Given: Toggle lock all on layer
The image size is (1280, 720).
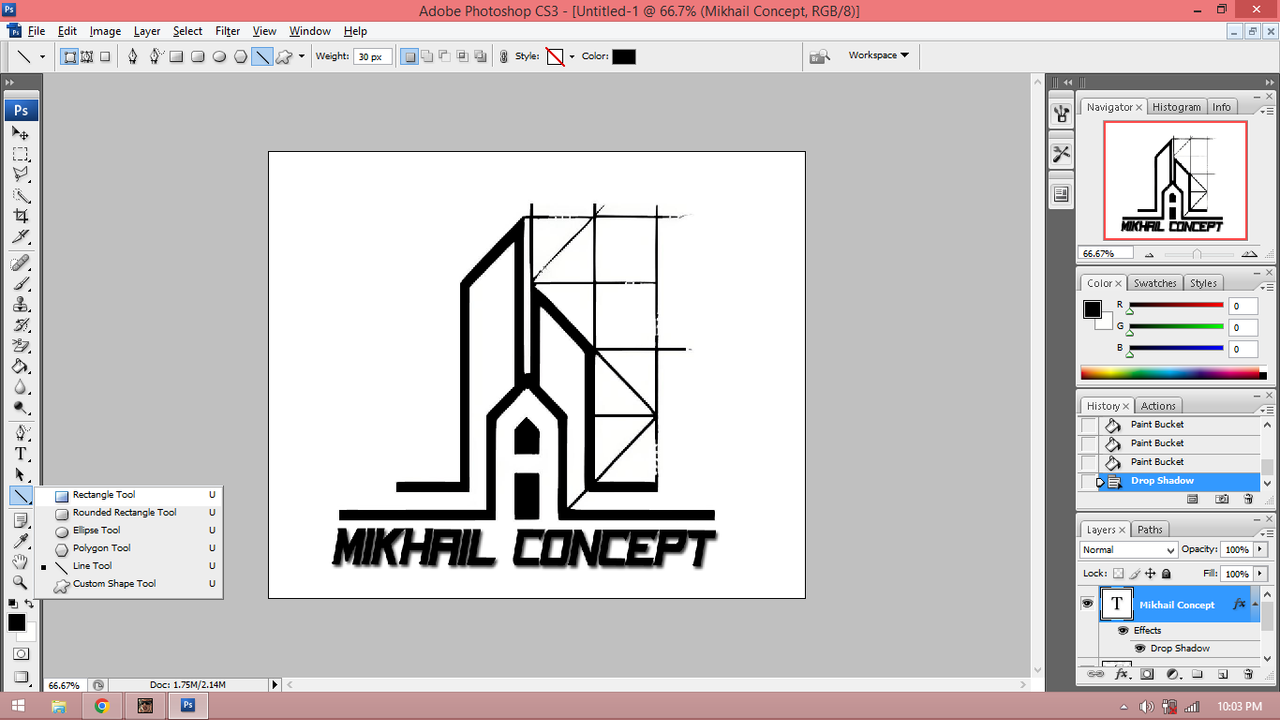Looking at the screenshot, I should click(1166, 574).
